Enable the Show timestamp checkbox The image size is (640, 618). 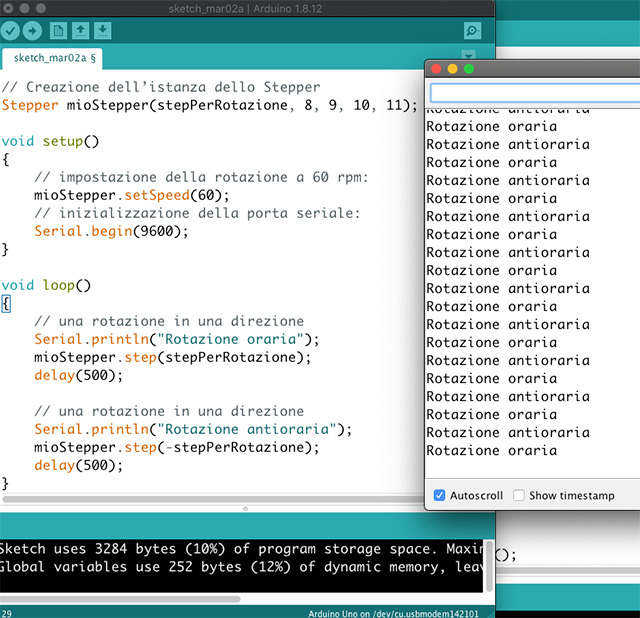click(518, 495)
